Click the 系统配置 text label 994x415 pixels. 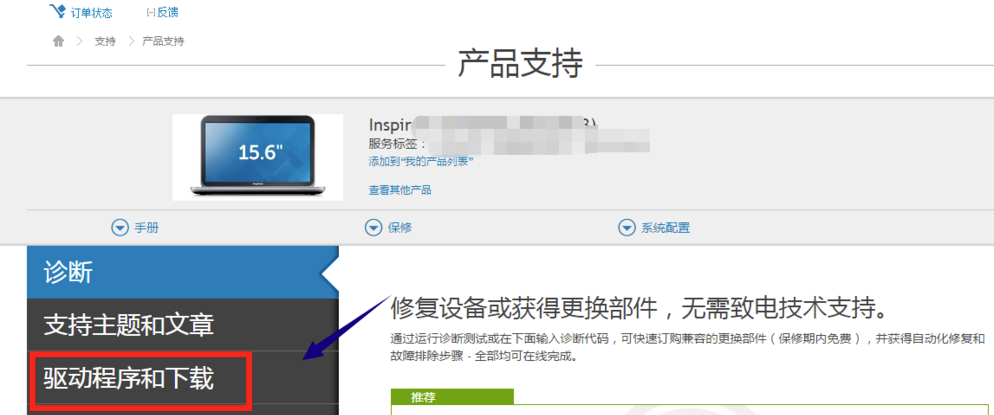tap(665, 228)
